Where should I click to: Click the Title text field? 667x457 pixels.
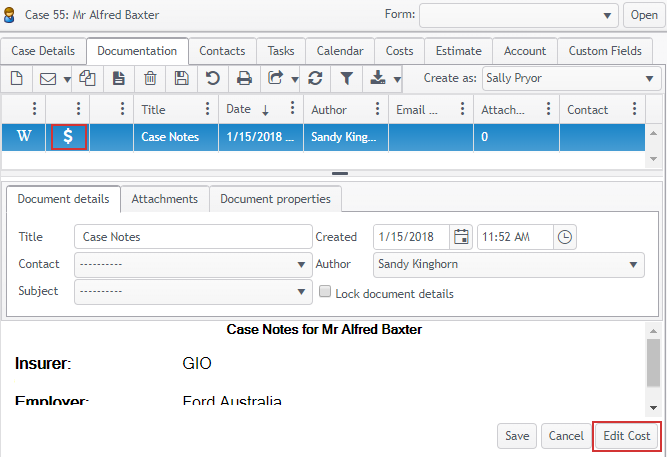[x=193, y=237]
